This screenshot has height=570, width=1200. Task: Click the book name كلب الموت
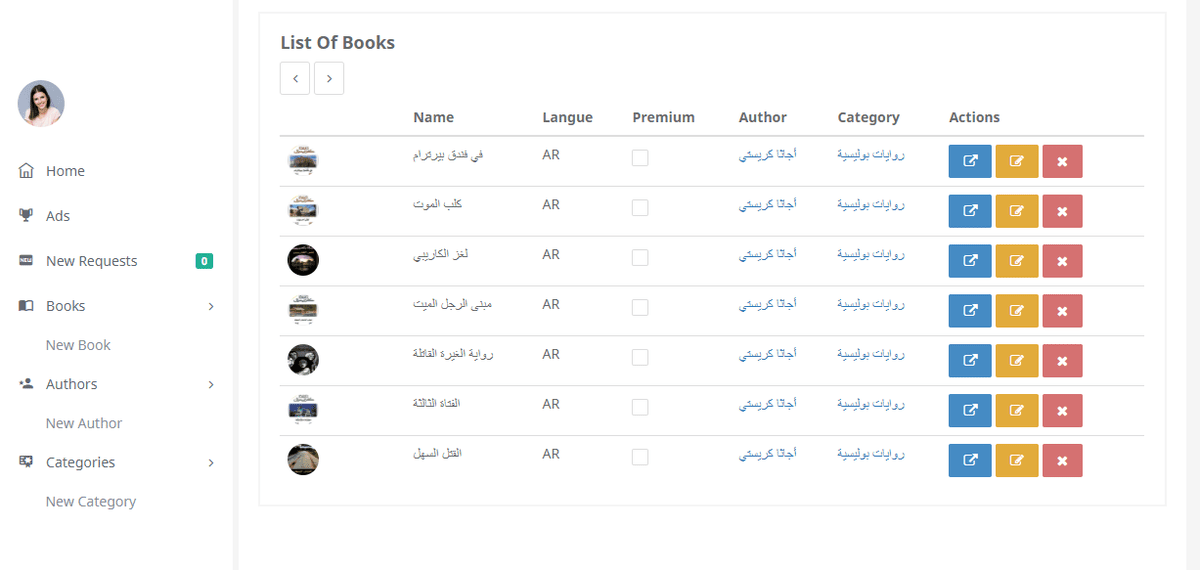point(438,205)
